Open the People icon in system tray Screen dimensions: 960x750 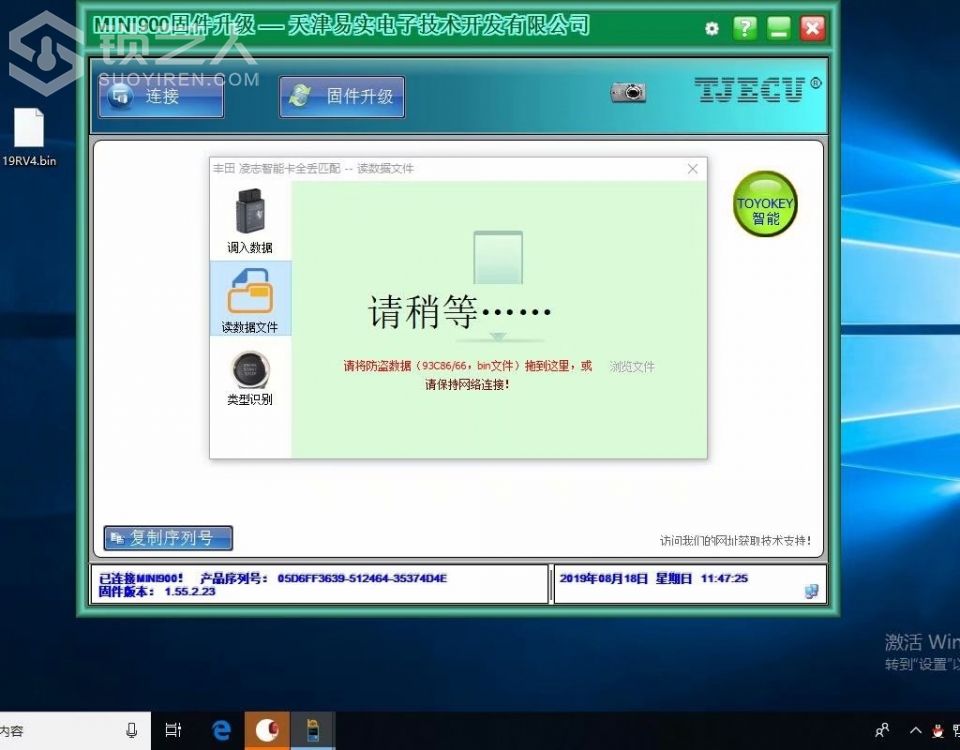(882, 730)
